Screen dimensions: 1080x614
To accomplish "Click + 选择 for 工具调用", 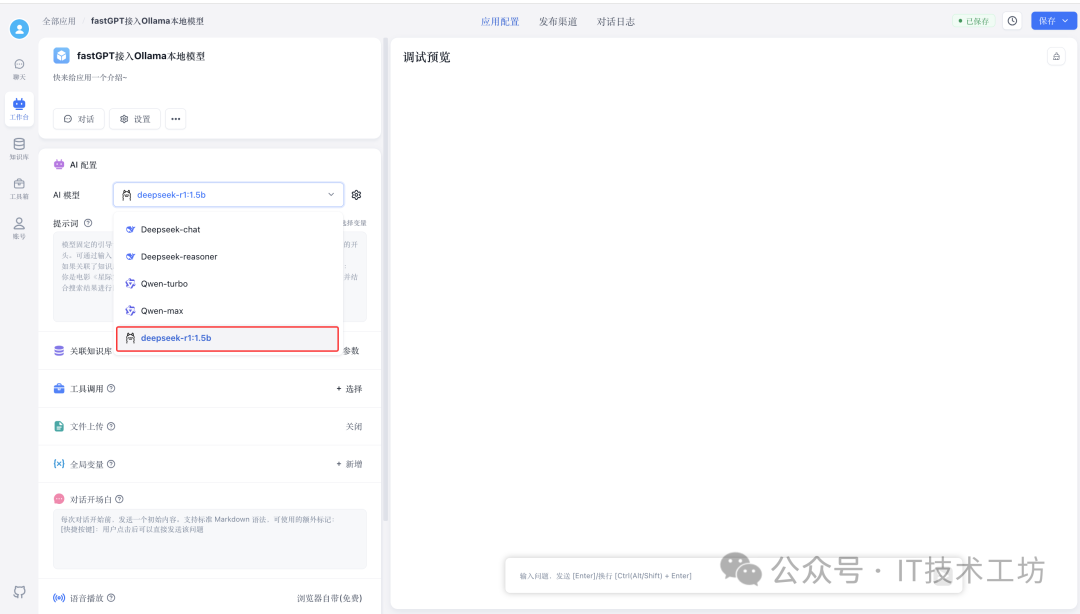I will 349,389.
